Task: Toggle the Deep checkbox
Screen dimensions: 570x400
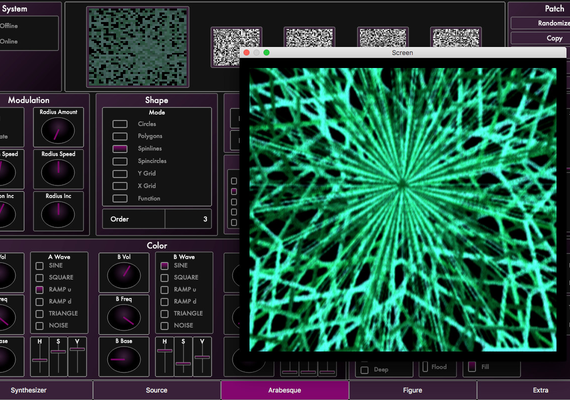Action: (364, 370)
